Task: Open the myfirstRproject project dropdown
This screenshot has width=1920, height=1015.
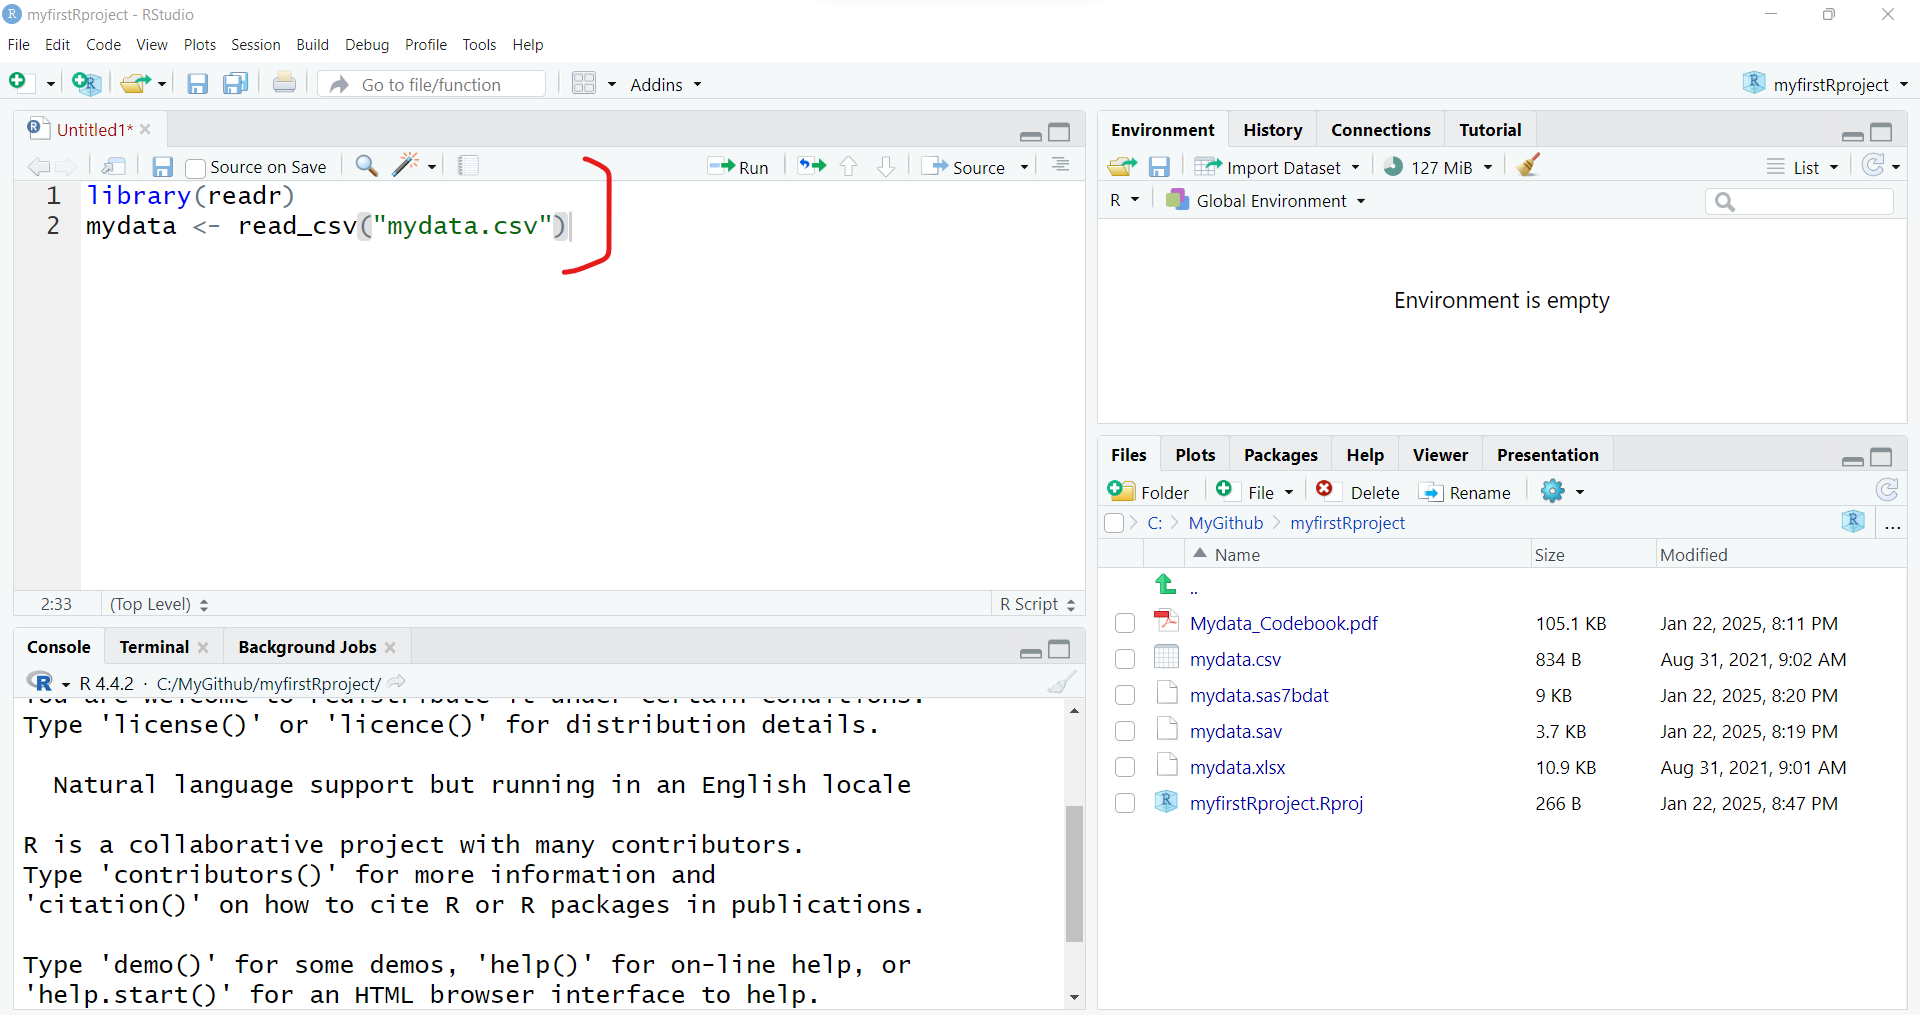Action: click(x=1826, y=84)
